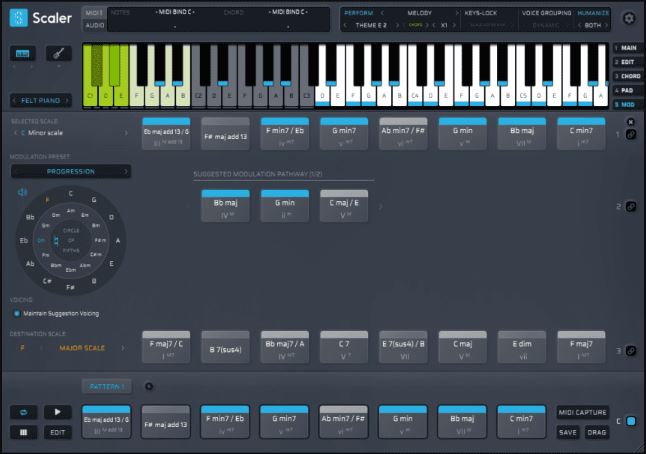The width and height of the screenshot is (646, 454).
Task: Click the grid icon beside EDIT
Action: [23, 432]
